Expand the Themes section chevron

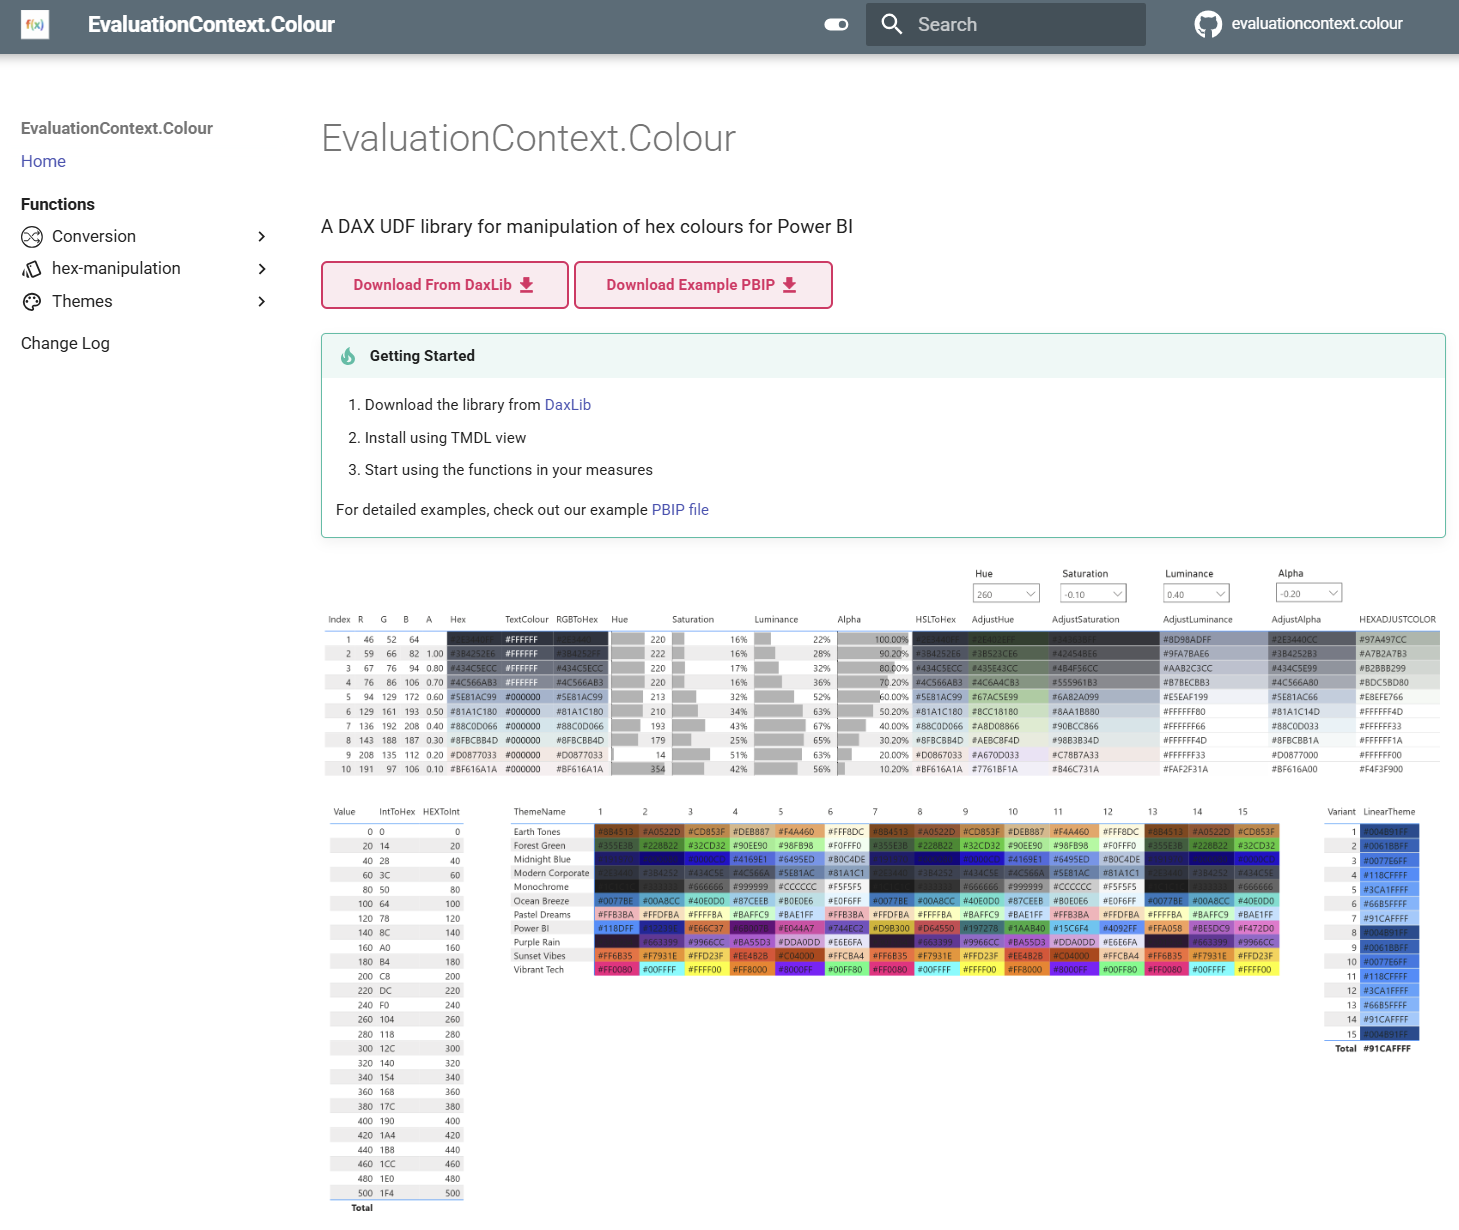click(x=262, y=302)
